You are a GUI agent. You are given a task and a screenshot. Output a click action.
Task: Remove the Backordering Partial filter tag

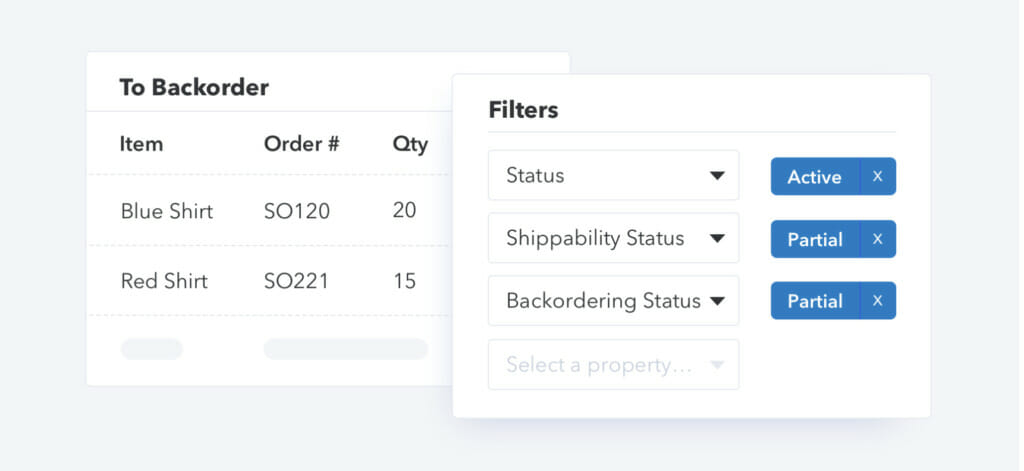click(877, 301)
